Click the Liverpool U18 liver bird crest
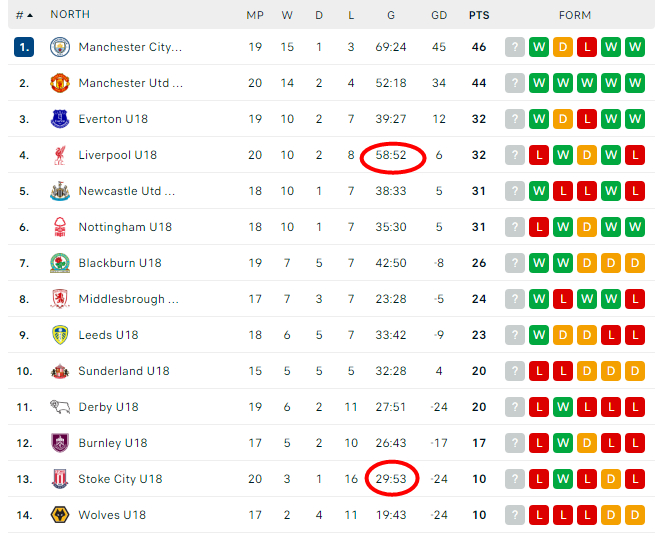The image size is (658, 545). (x=60, y=155)
